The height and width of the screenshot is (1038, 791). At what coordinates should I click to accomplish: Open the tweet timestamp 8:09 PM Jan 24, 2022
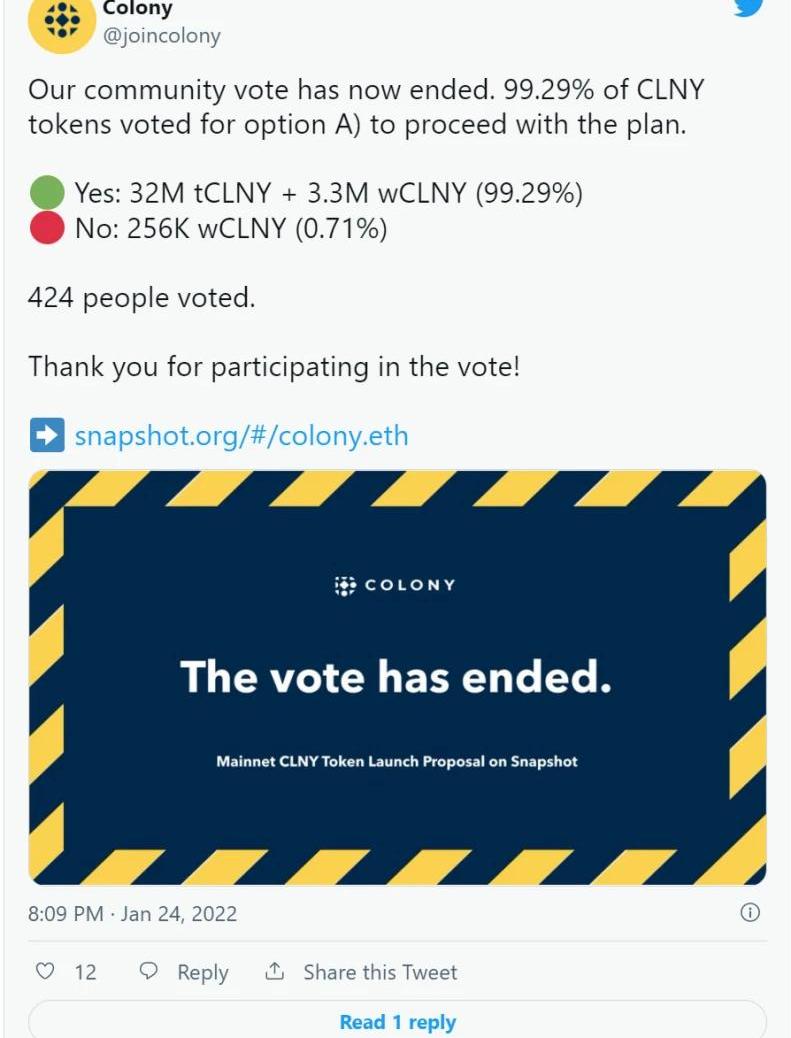point(132,914)
